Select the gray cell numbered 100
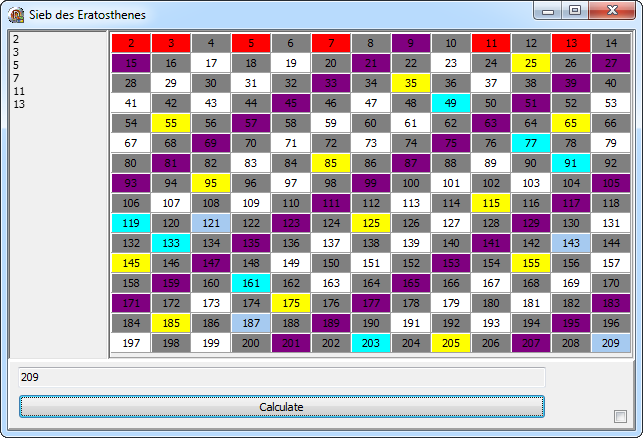 tap(411, 183)
